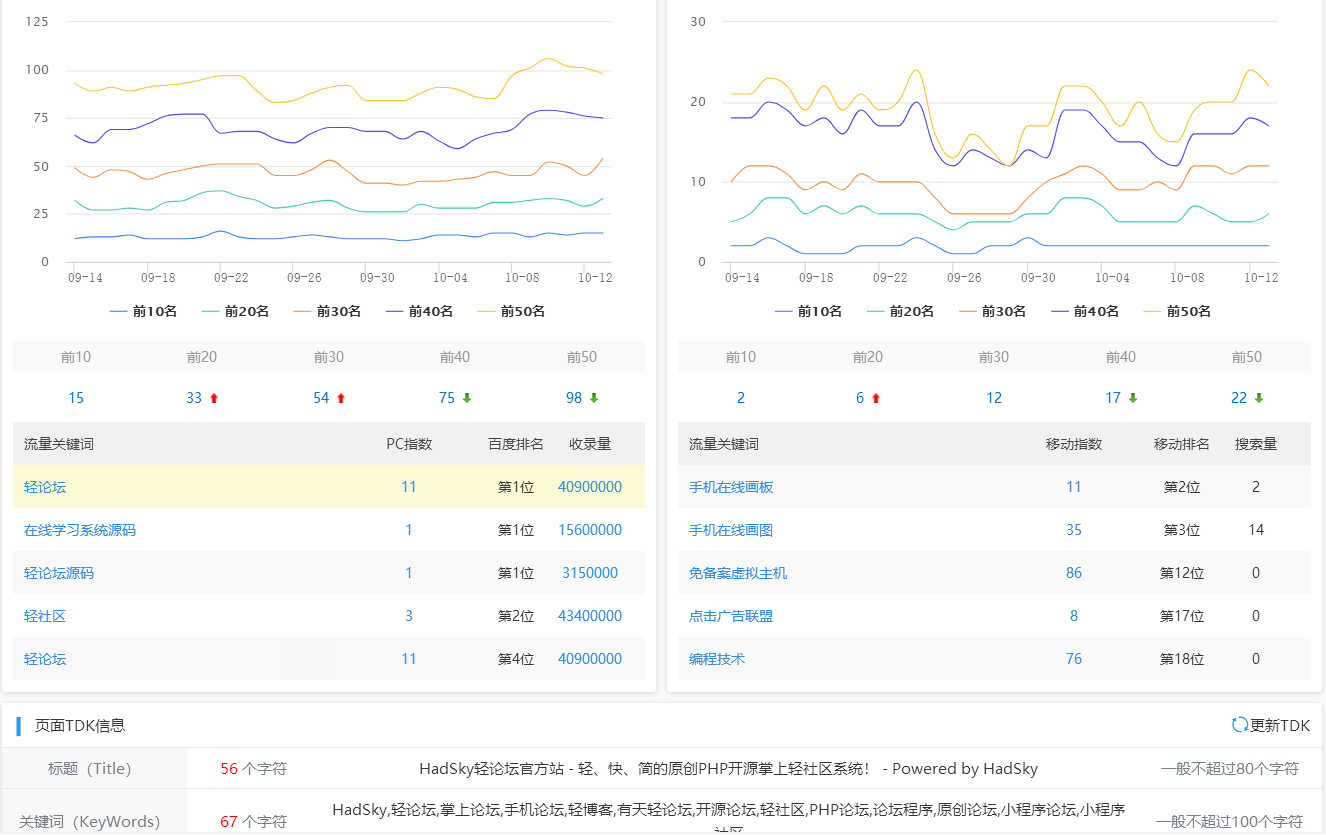The width and height of the screenshot is (1326, 835).
Task: Toggle 前30名 series in right chart legend
Action: pos(992,311)
